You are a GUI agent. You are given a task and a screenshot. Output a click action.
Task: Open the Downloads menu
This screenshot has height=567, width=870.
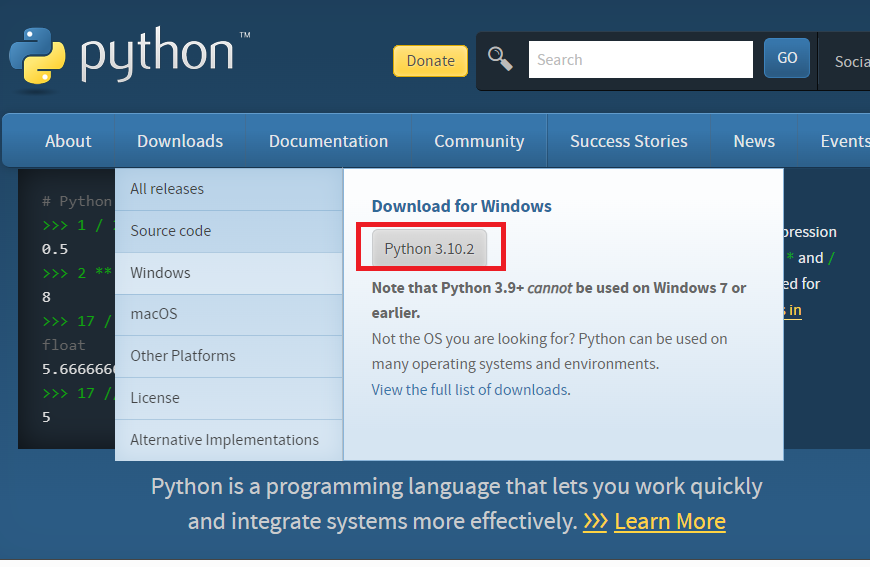tap(180, 141)
